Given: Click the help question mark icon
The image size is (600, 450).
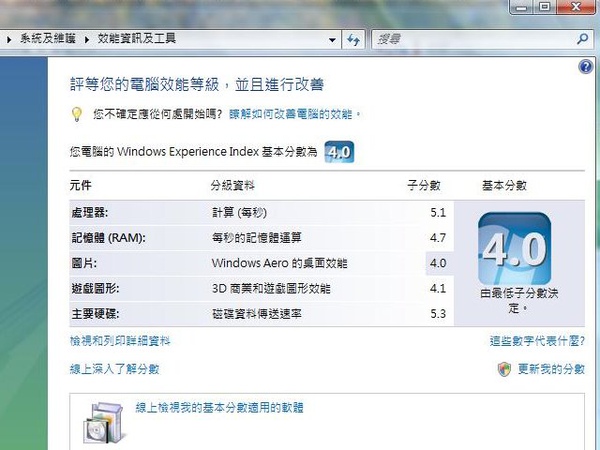Looking at the screenshot, I should click(585, 67).
